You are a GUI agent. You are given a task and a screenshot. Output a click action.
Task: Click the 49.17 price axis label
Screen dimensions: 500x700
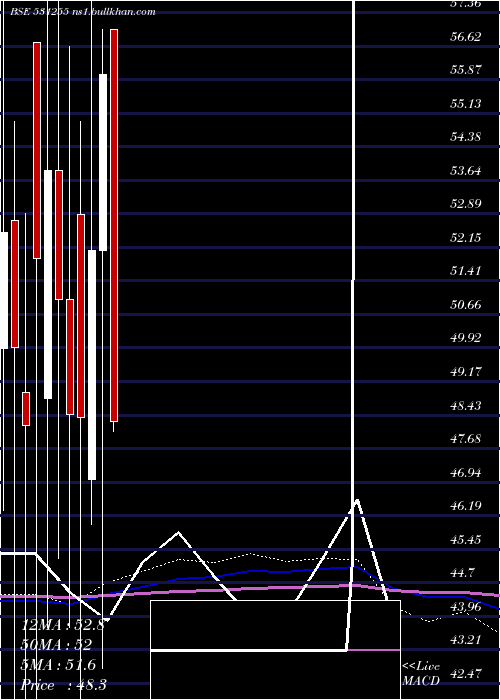pyautogui.click(x=466, y=371)
